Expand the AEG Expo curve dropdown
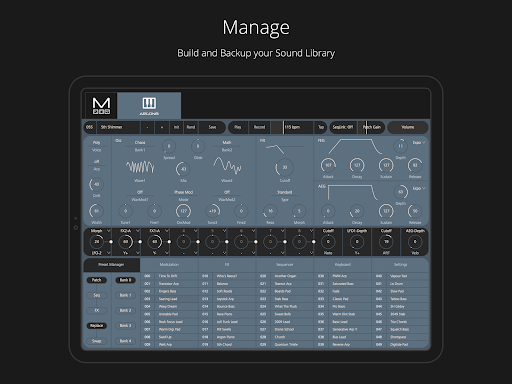Image resolution: width=512 pixels, height=384 pixels. coord(419,188)
